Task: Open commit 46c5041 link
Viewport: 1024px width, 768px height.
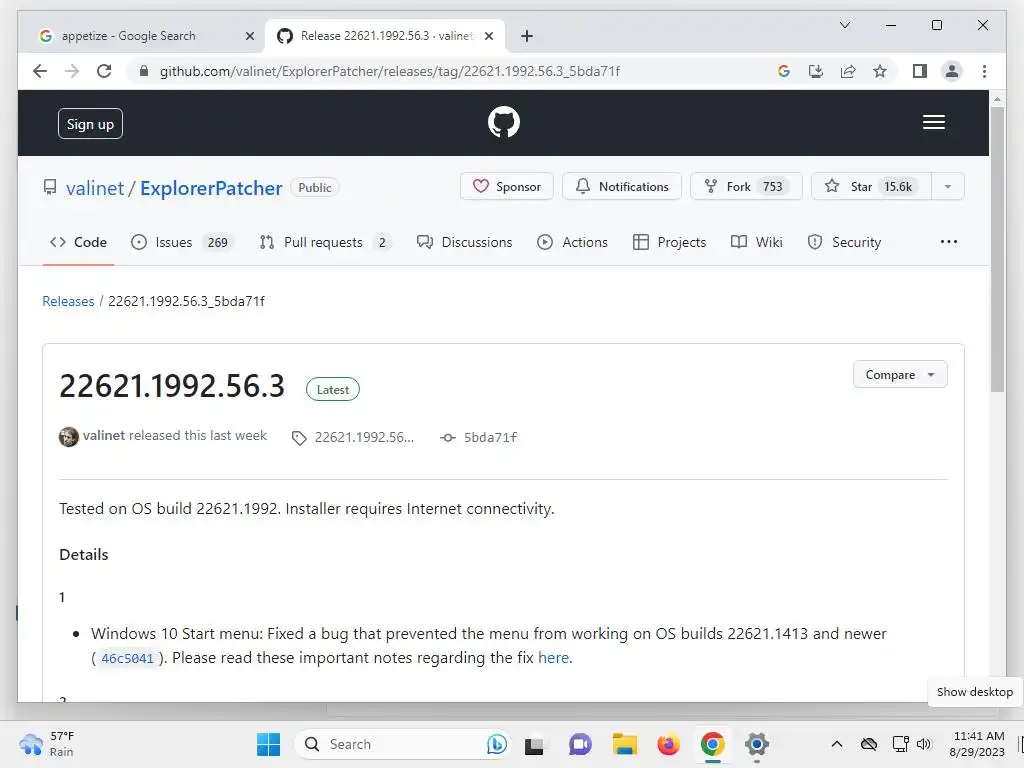Action: pos(127,658)
